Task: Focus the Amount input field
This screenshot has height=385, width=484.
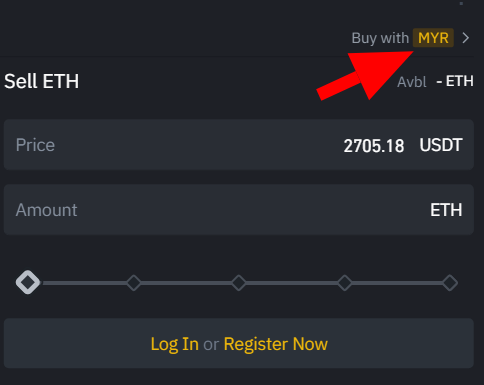Action: point(239,210)
